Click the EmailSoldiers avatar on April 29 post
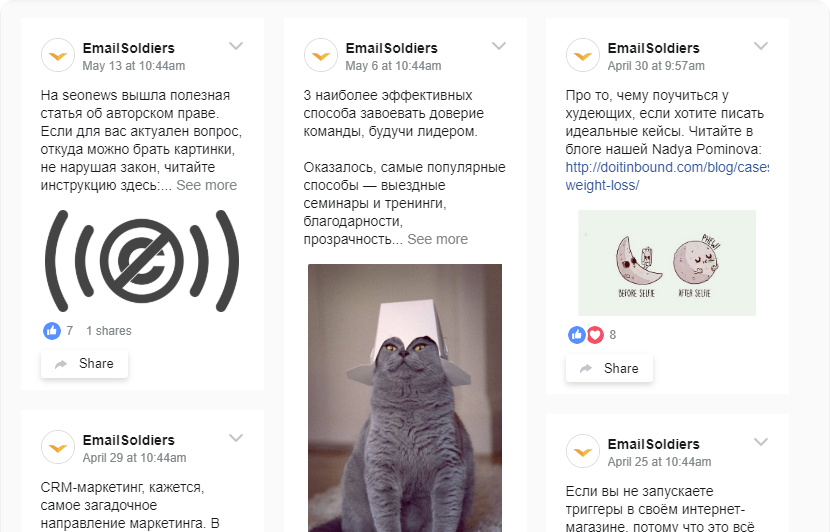This screenshot has height=532, width=830. pos(58,447)
